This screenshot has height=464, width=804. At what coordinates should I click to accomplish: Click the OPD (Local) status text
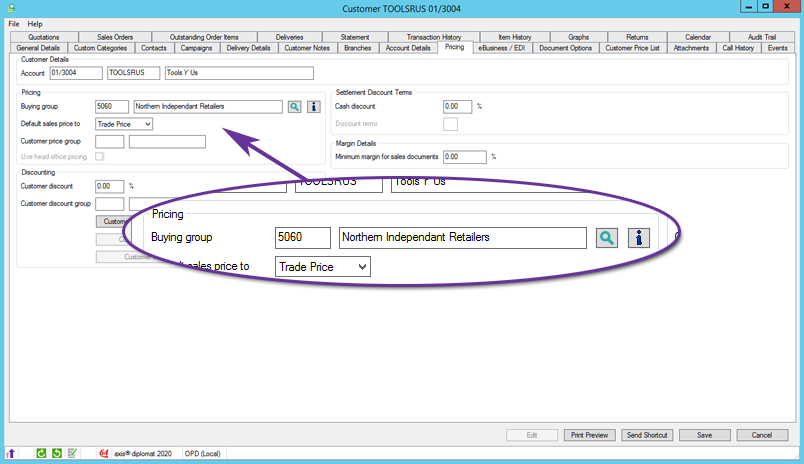(203, 454)
